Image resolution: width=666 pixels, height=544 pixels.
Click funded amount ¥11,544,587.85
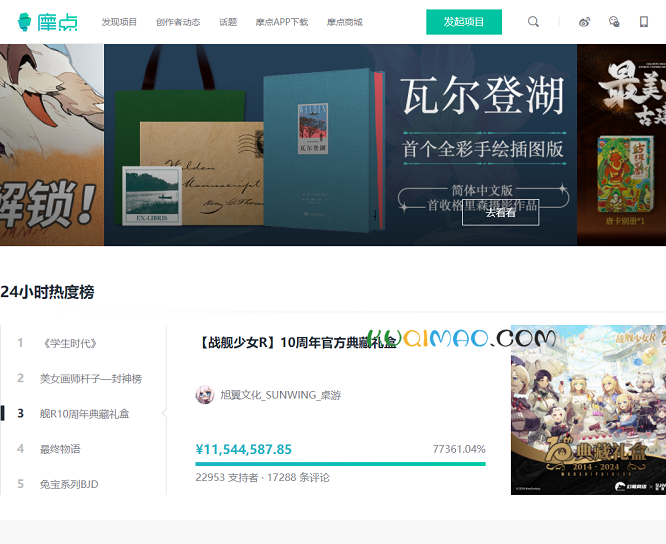(243, 449)
